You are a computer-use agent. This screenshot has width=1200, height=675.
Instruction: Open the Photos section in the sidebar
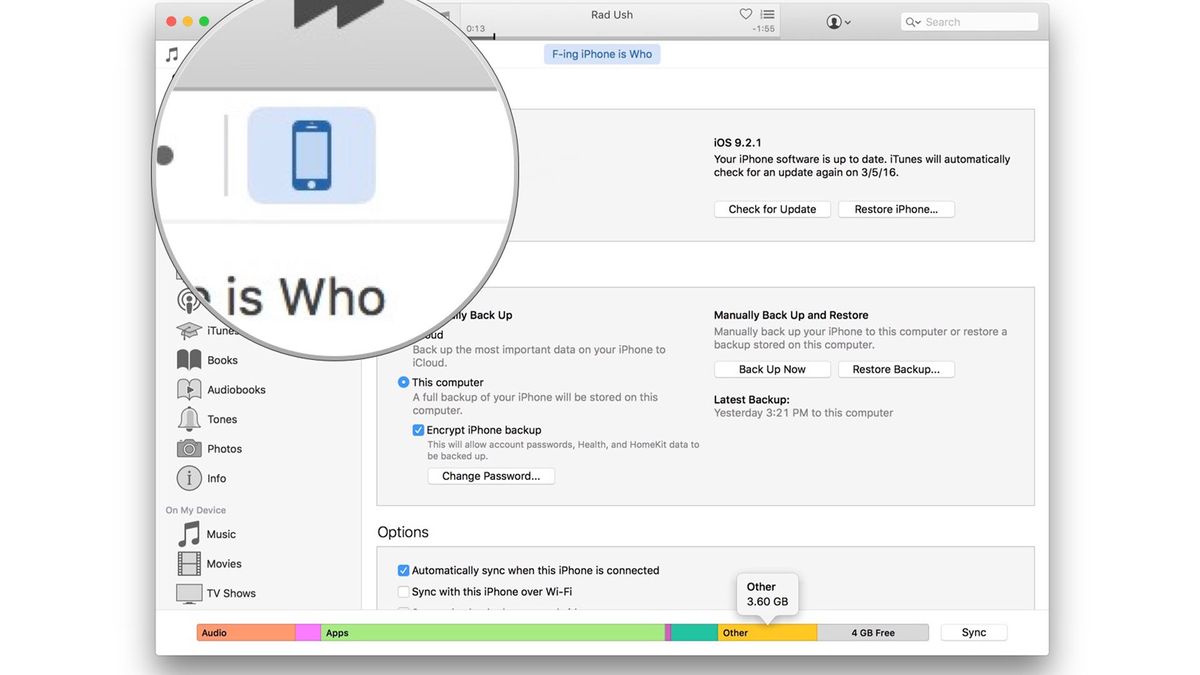pyautogui.click(x=222, y=448)
